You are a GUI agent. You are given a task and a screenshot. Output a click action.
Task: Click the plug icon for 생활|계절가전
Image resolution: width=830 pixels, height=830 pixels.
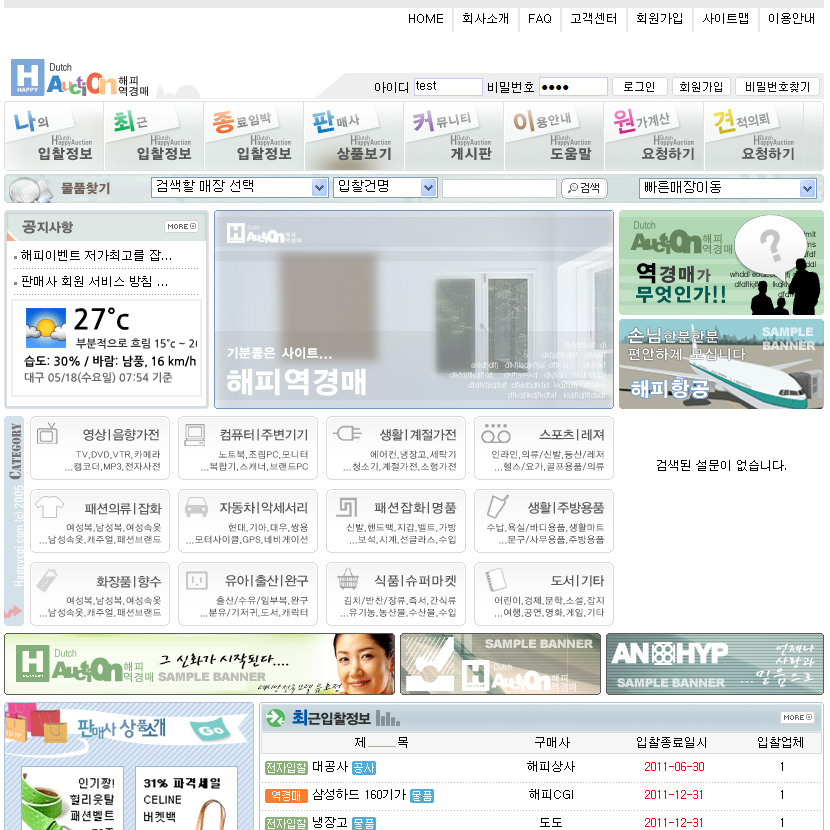tap(347, 434)
